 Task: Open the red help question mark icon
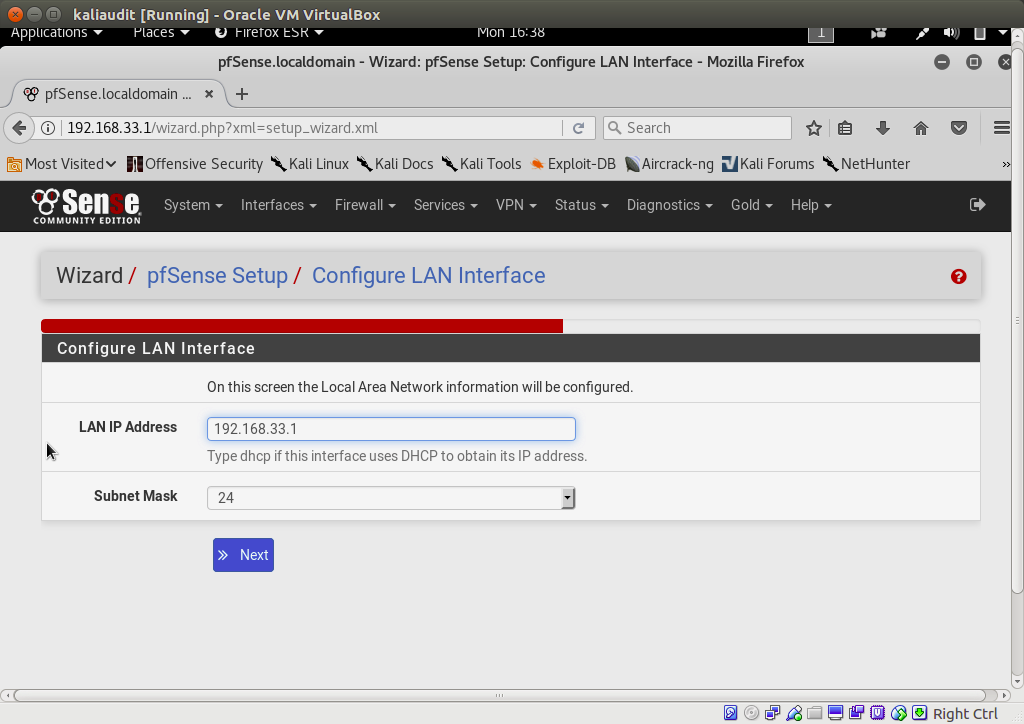coord(958,277)
